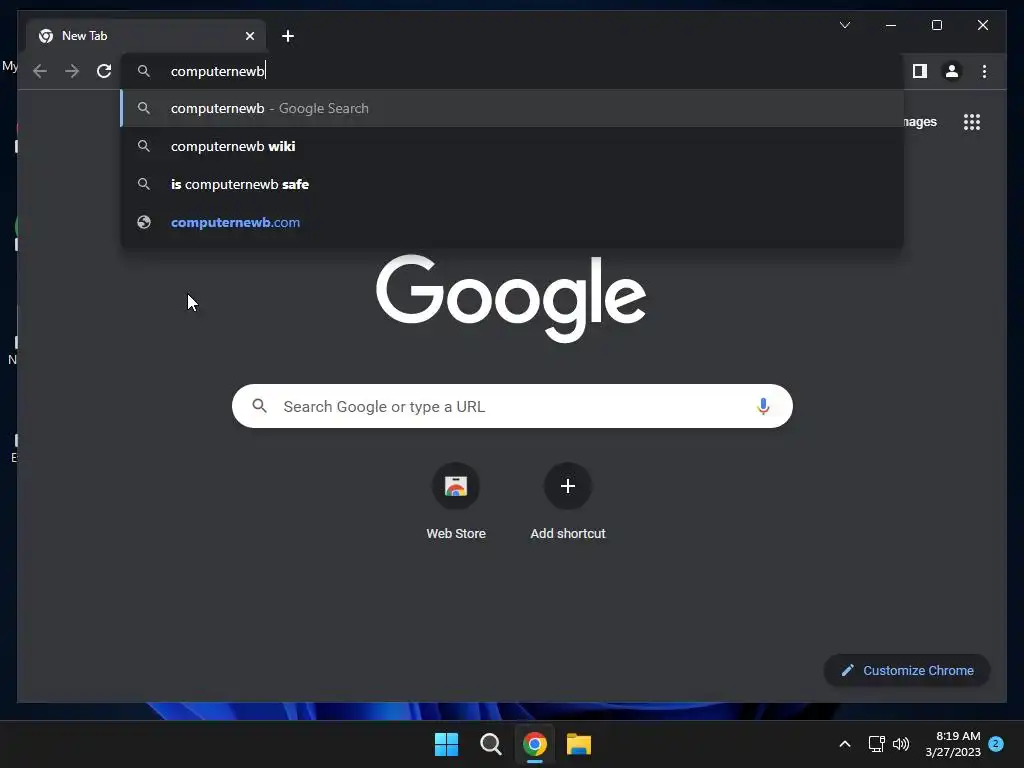1024x768 pixels.
Task: Open Windows Search from the taskbar
Action: pyautogui.click(x=490, y=744)
